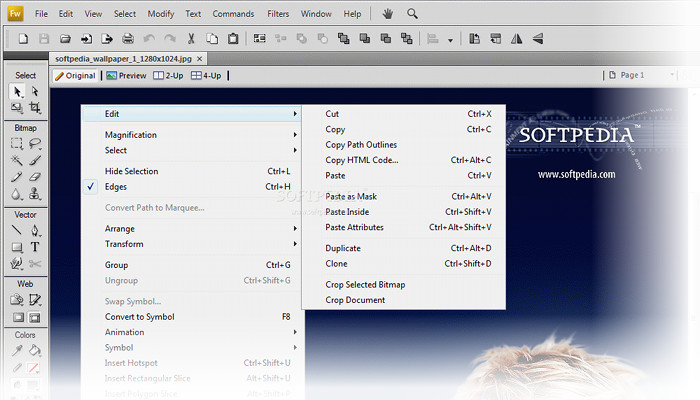Screen dimensions: 700x400
Task: Click the Hand tool in menu bar
Action: pos(388,14)
